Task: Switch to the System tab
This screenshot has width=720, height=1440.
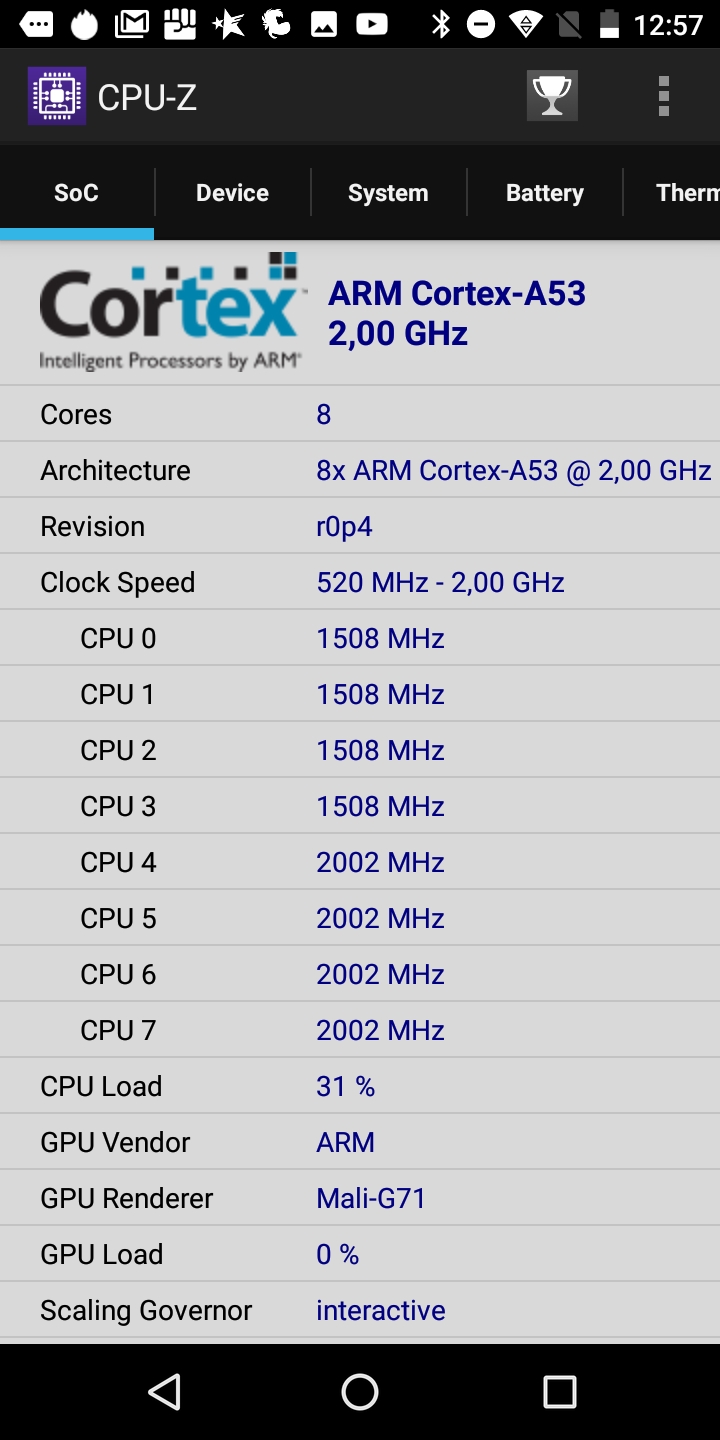Action: (x=388, y=193)
